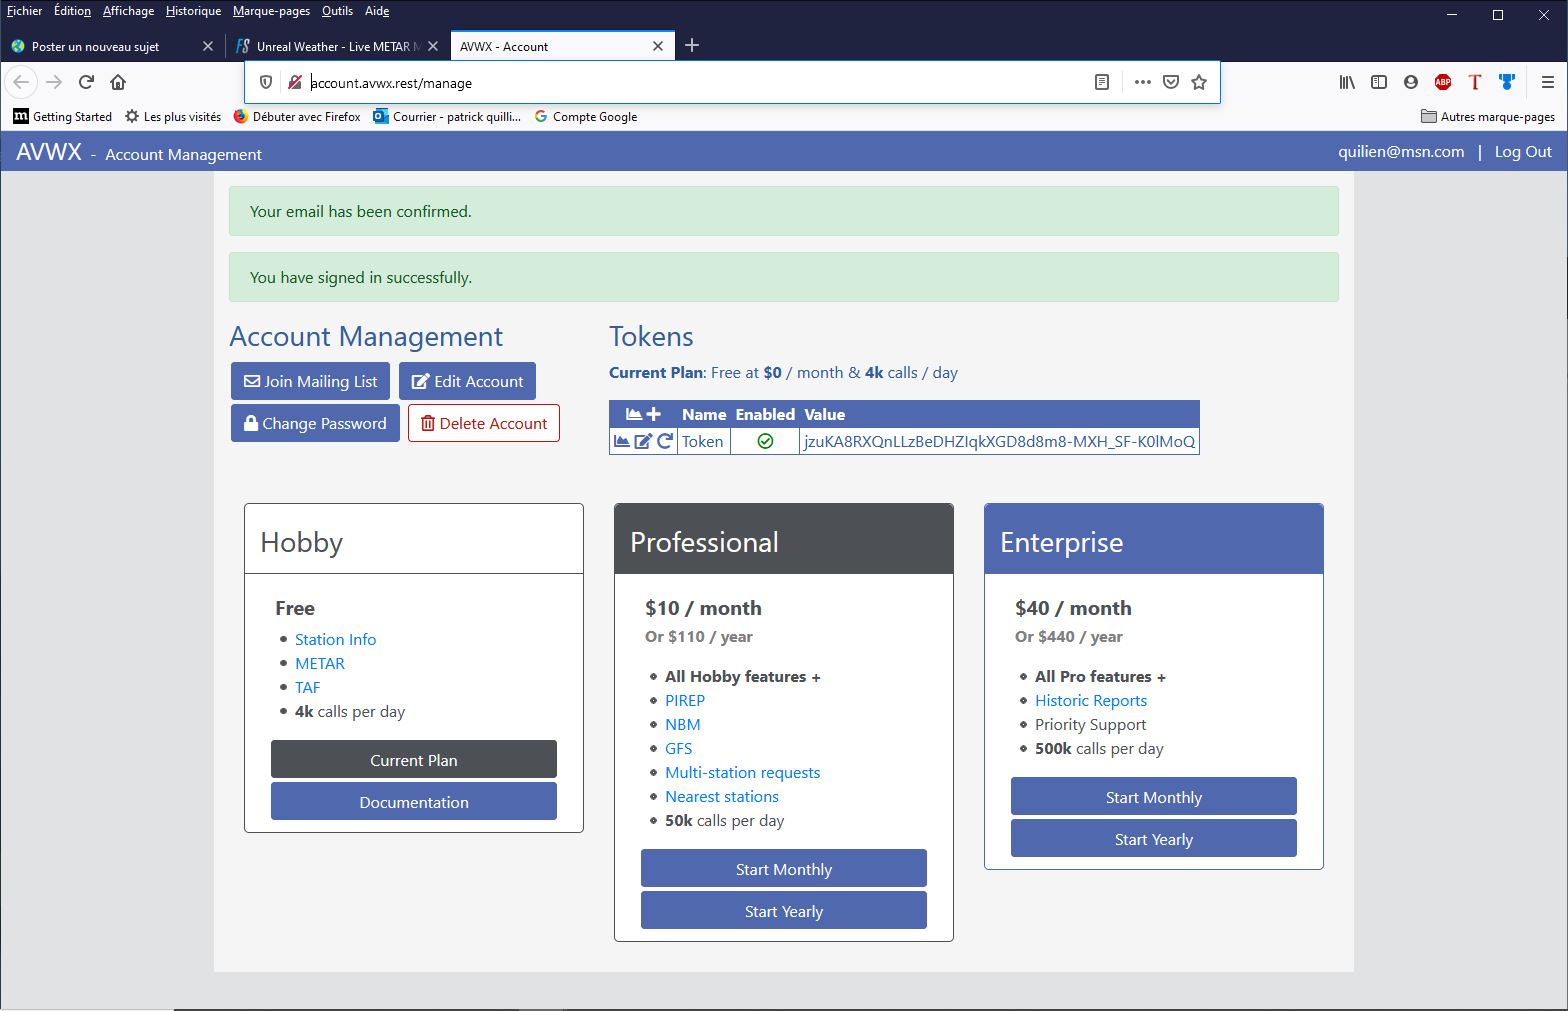Start Monthly Enterprise plan
Viewport: 1568px width, 1011px height.
pyautogui.click(x=1154, y=797)
